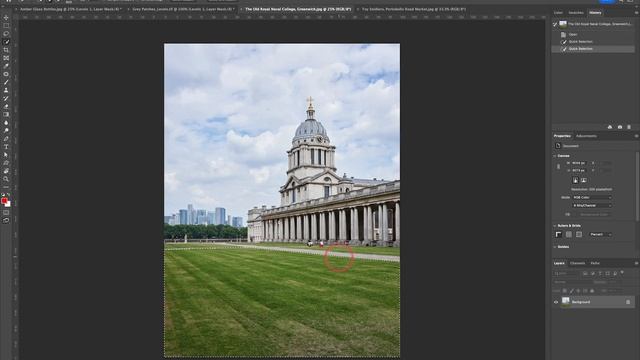Image resolution: width=640 pixels, height=360 pixels.
Task: Select the highlighted Quick Selection history state
Action: pos(593,49)
